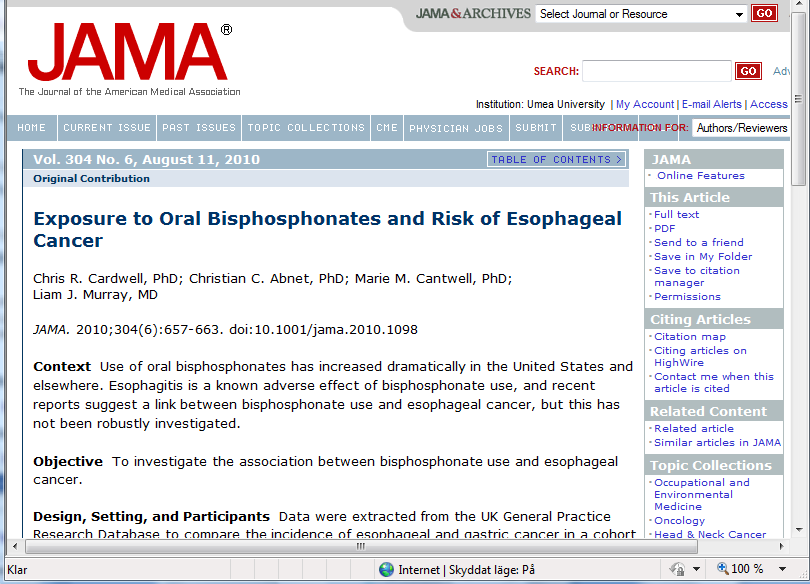The height and width of the screenshot is (584, 810).
Task: Click author name 'Marie M. Cantwell, PhD'
Action: [x=431, y=278]
